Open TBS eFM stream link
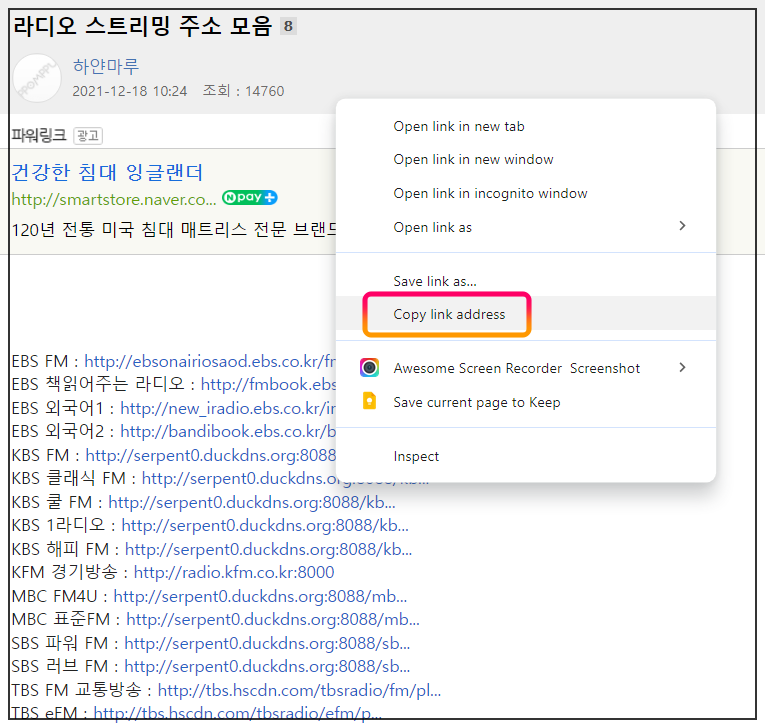 [x=237, y=713]
